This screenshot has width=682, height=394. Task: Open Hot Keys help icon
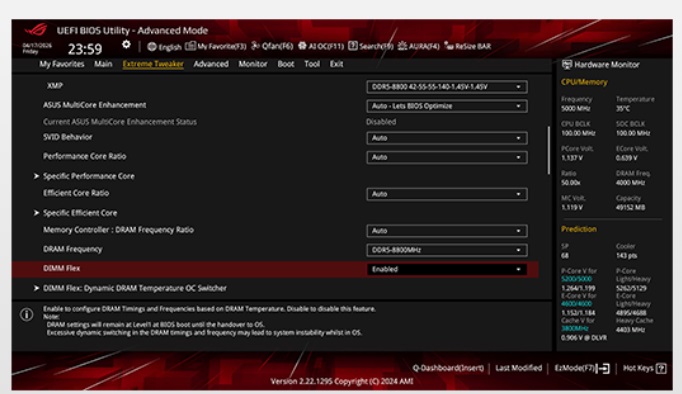point(661,368)
